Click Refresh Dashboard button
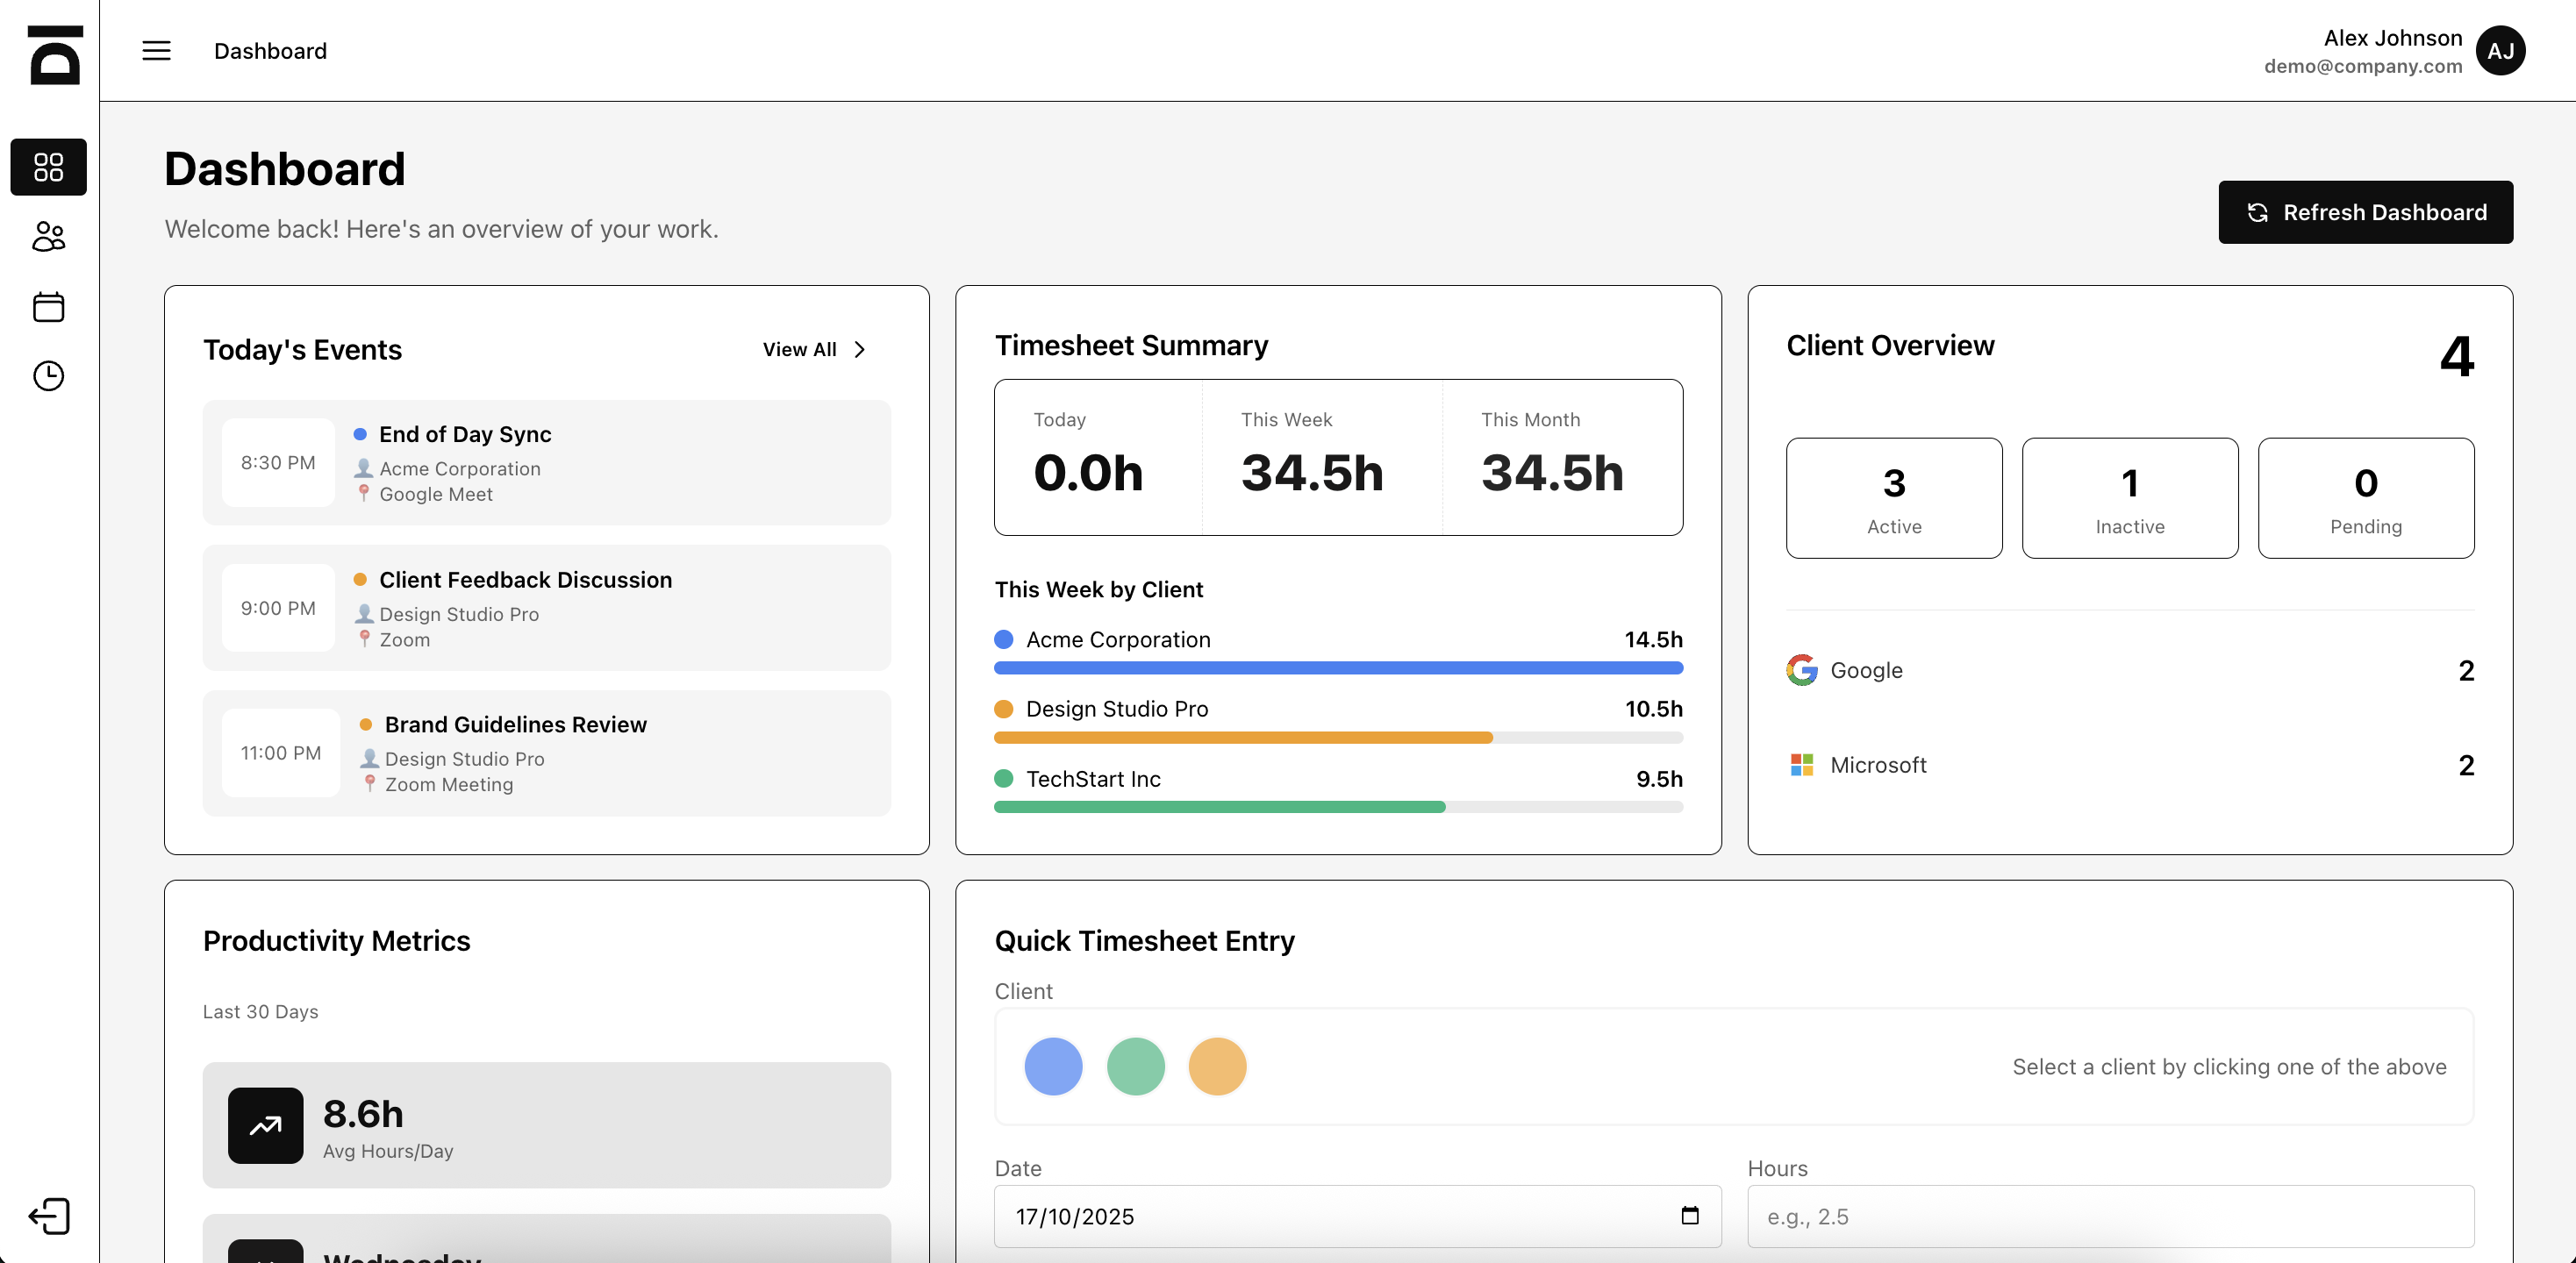 (2365, 212)
